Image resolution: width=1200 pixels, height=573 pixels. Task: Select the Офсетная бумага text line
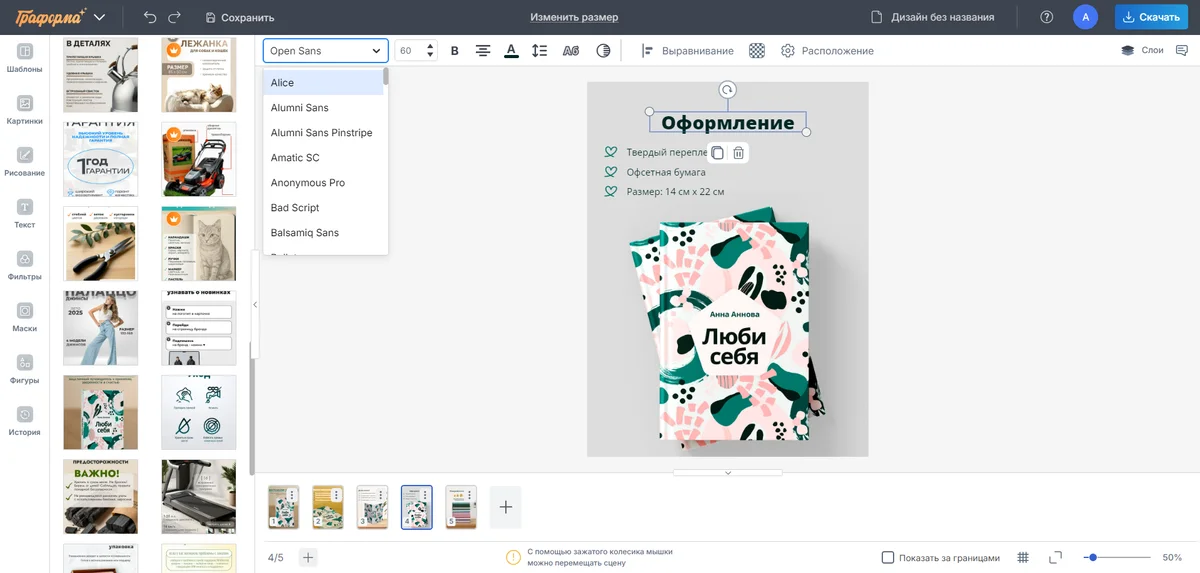[x=666, y=172]
